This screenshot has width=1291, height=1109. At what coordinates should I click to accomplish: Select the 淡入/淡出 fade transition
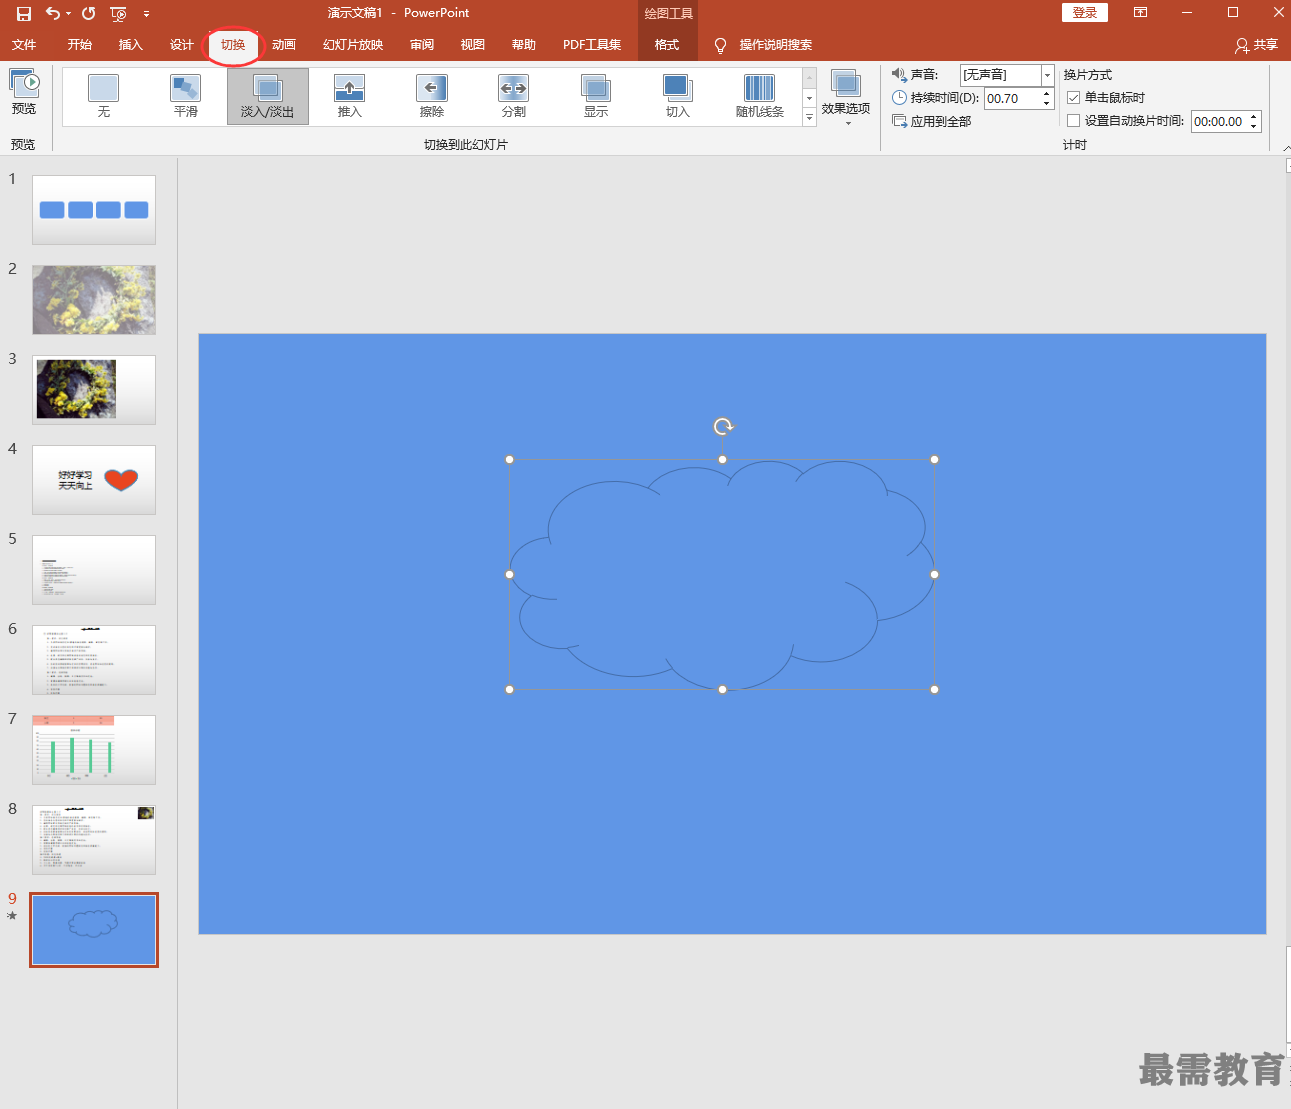pyautogui.click(x=268, y=96)
